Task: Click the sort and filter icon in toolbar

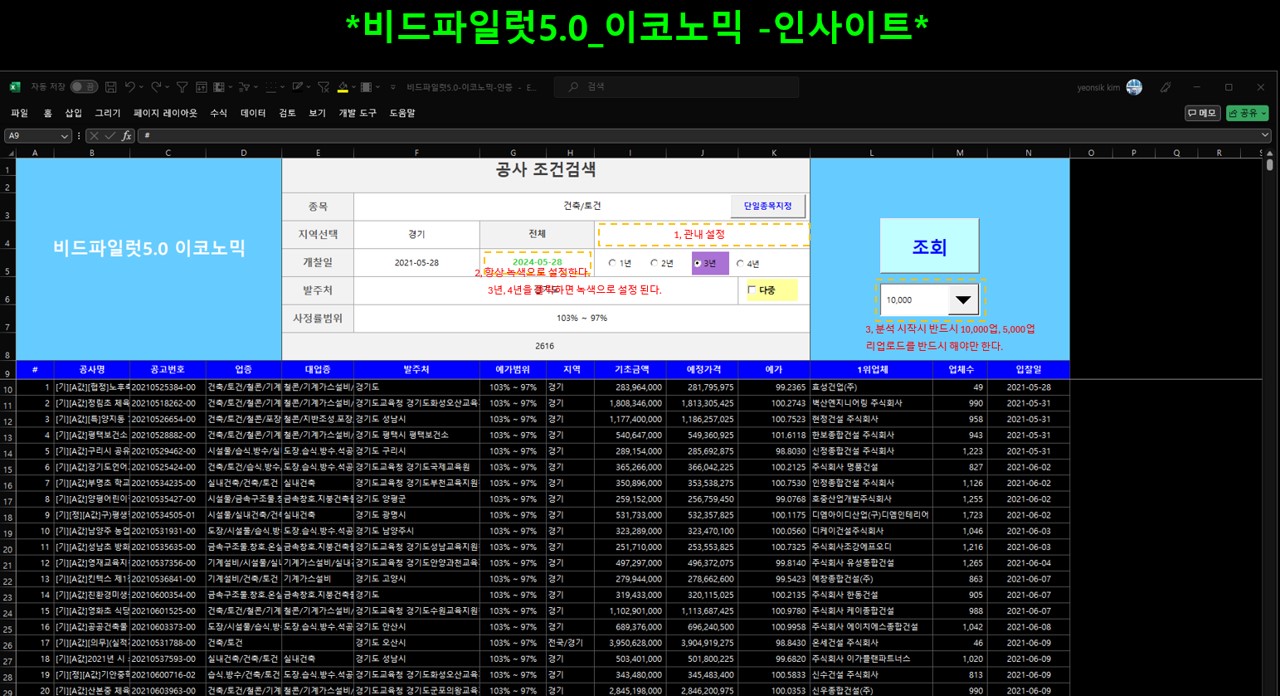Action: tap(244, 87)
